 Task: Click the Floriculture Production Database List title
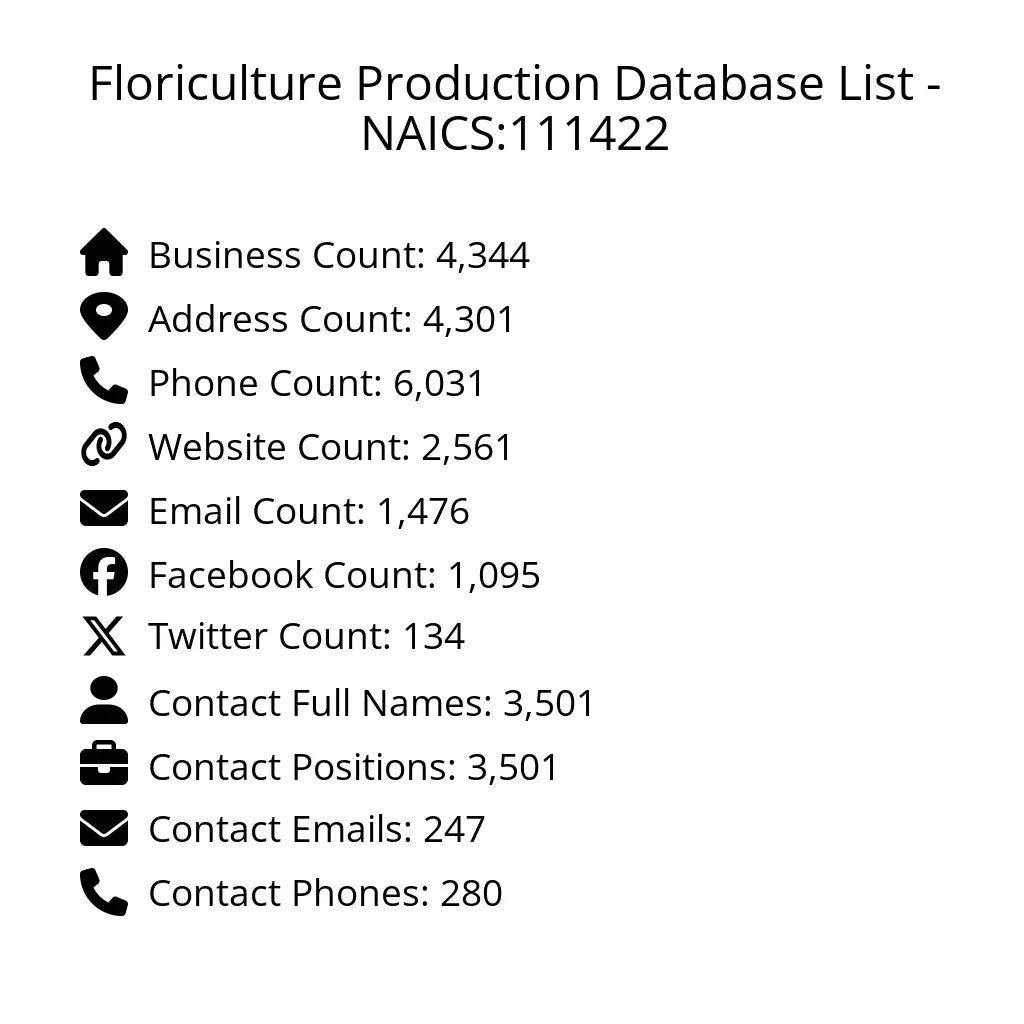click(514, 108)
